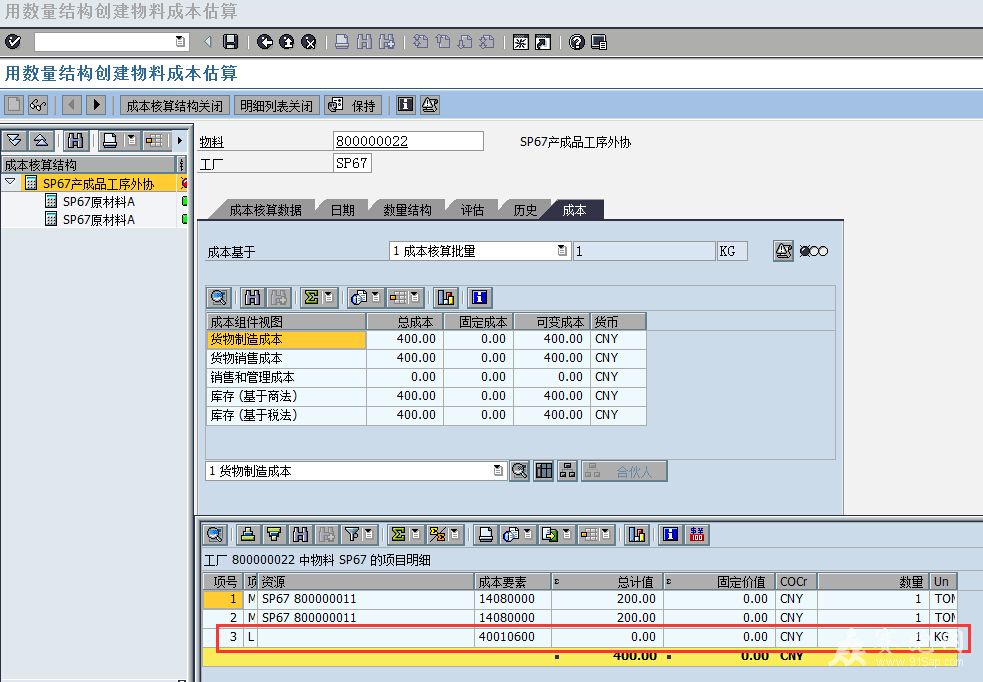Viewport: 983px width, 682px height.
Task: Sort ascending in item detail toolbar
Action: pyautogui.click(x=248, y=534)
